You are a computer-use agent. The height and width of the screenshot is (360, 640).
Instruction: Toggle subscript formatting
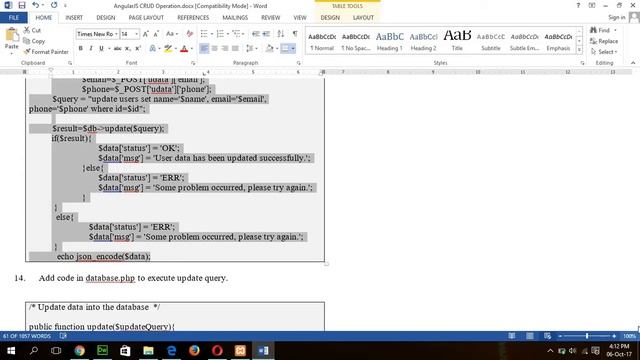(128, 49)
